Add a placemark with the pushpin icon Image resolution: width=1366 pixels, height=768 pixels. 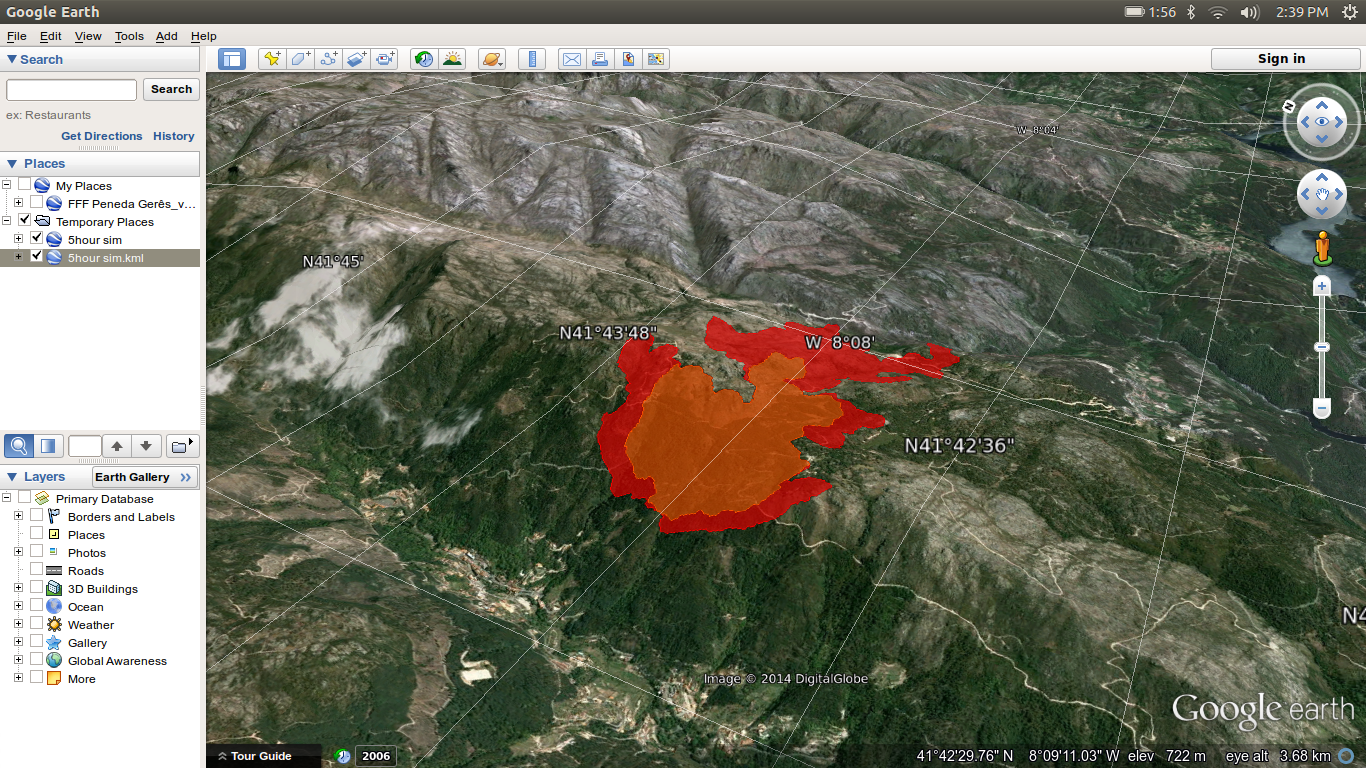(x=272, y=59)
